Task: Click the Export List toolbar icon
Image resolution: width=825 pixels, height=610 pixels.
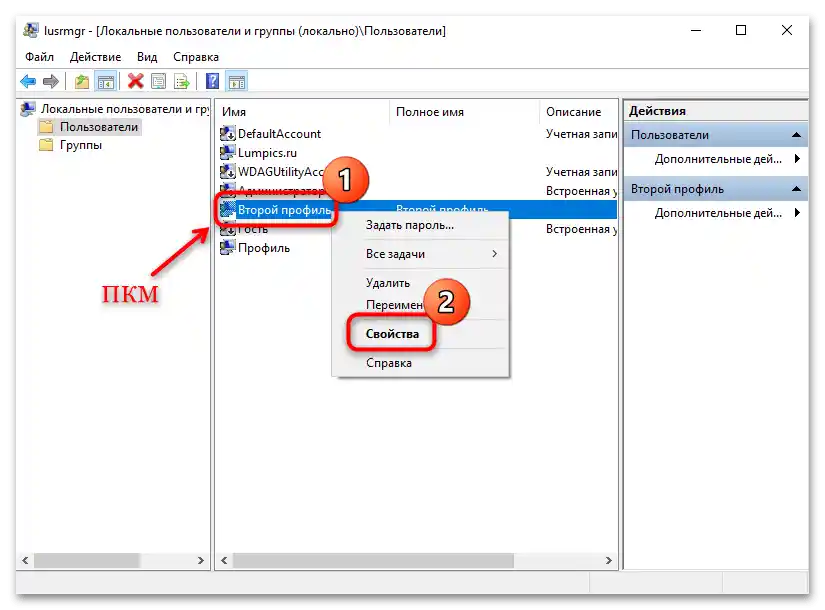Action: (x=182, y=82)
